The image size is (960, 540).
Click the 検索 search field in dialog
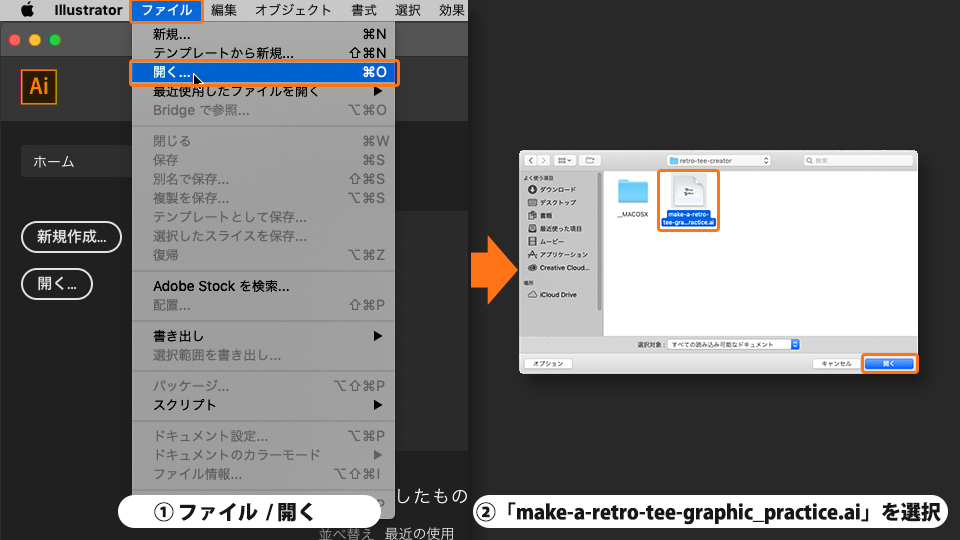858,160
